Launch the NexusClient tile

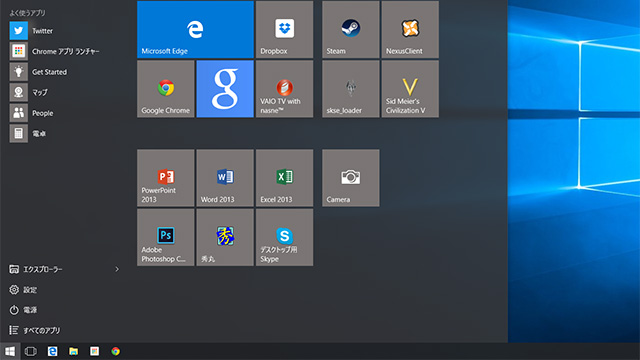410,29
